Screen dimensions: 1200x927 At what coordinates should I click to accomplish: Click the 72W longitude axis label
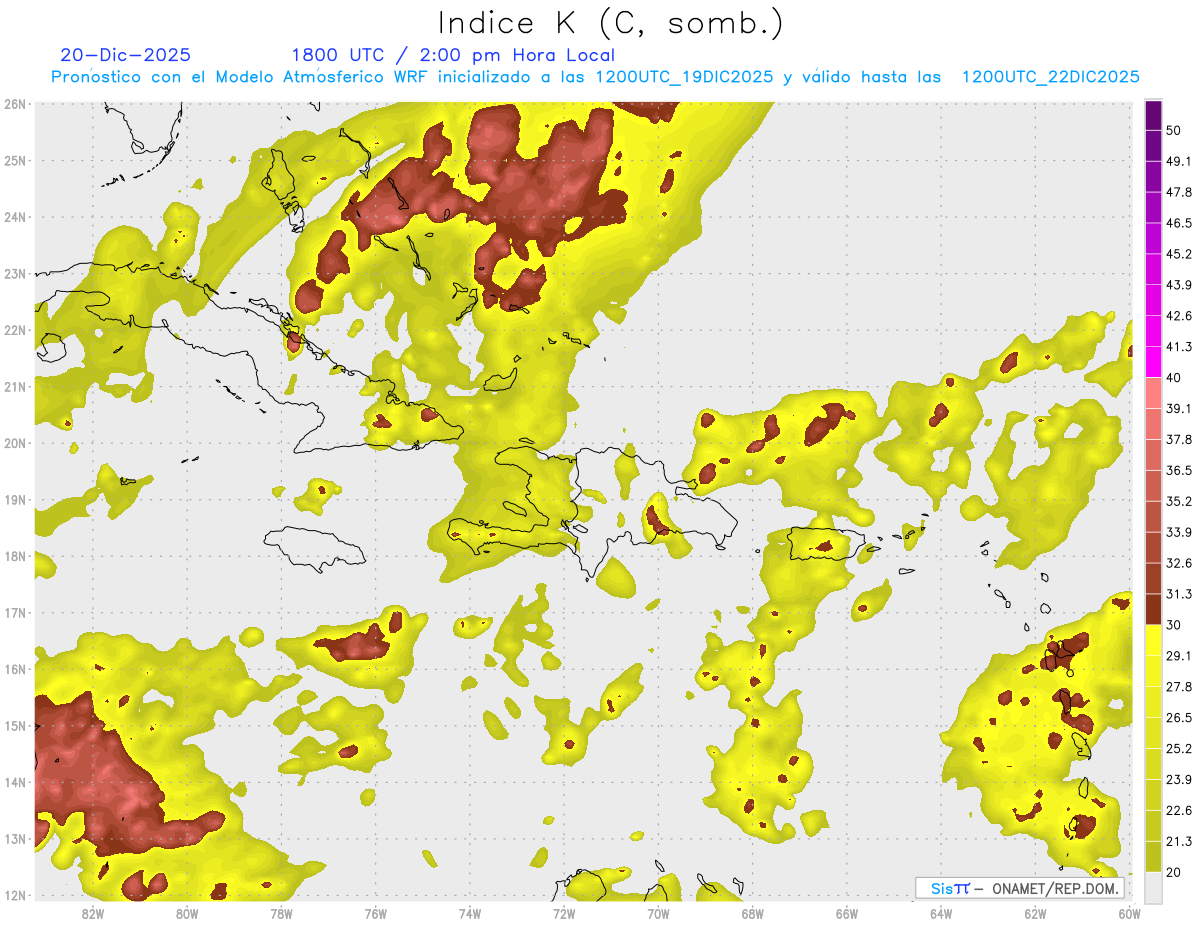[564, 914]
